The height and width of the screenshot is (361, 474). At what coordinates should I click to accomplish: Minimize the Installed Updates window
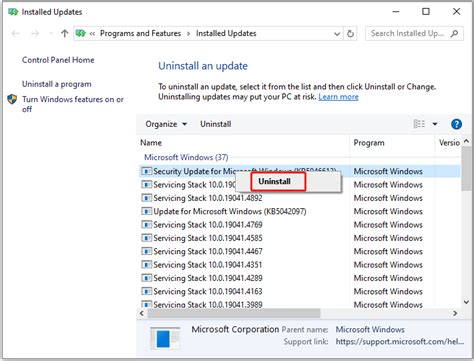tap(396, 12)
